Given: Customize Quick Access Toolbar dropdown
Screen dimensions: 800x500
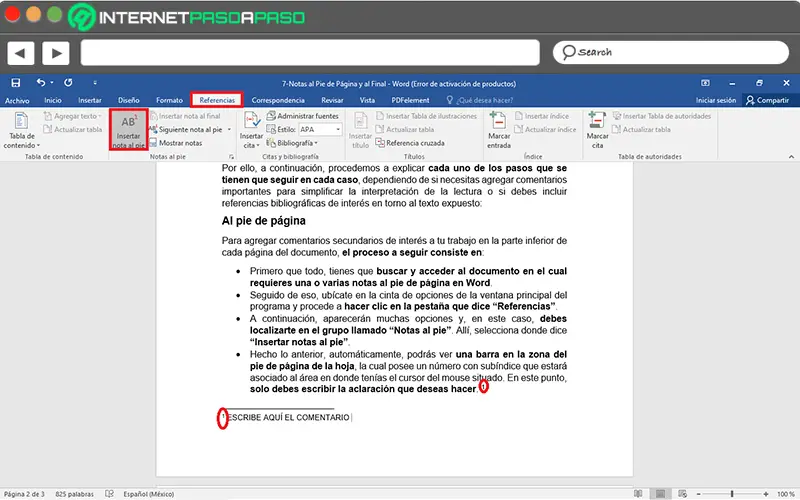Looking at the screenshot, I should (x=95, y=83).
